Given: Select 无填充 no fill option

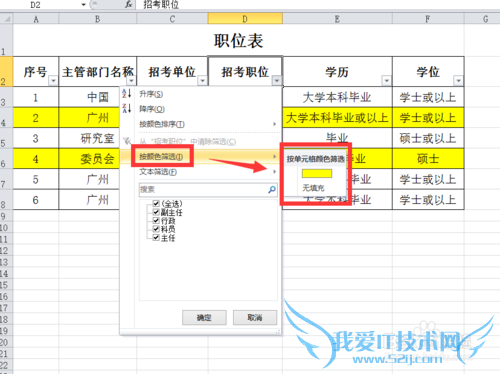Looking at the screenshot, I should 313,188.
